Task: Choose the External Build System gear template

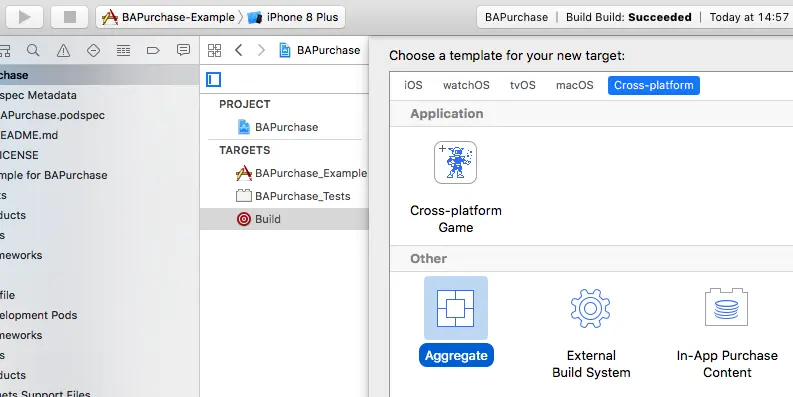Action: [590, 307]
